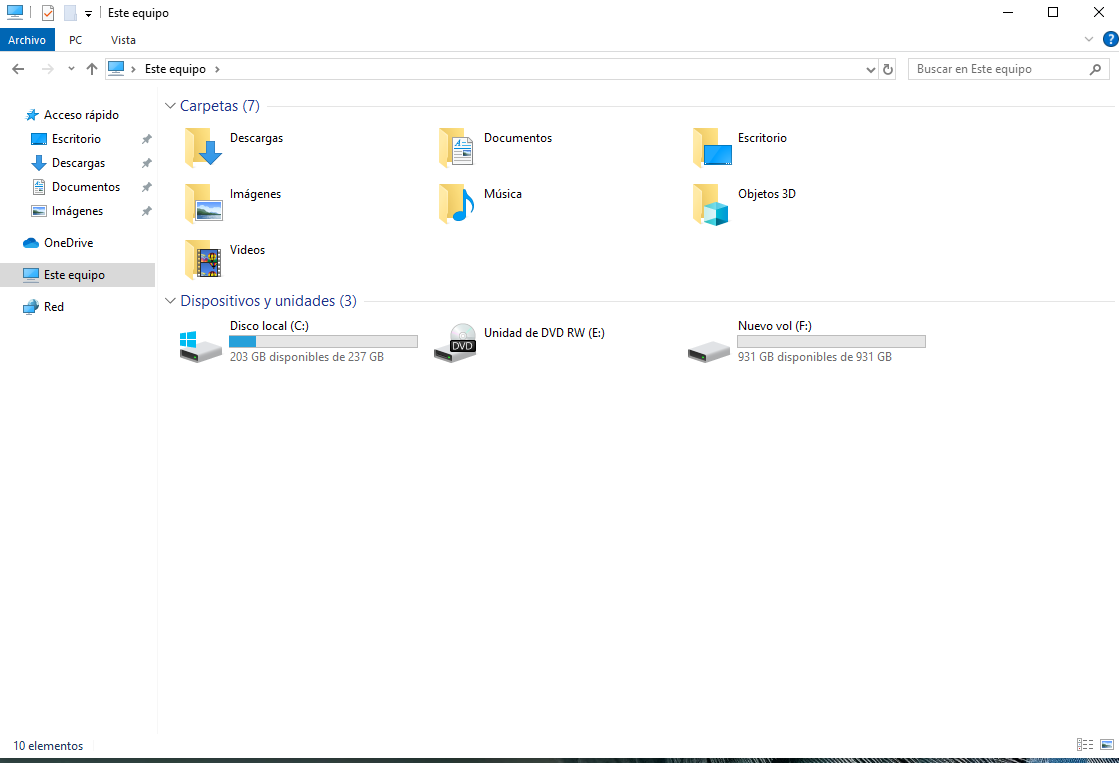Screen dimensions: 1119x763
Task: Switch to the Vista ribbon tab
Action: (x=123, y=40)
